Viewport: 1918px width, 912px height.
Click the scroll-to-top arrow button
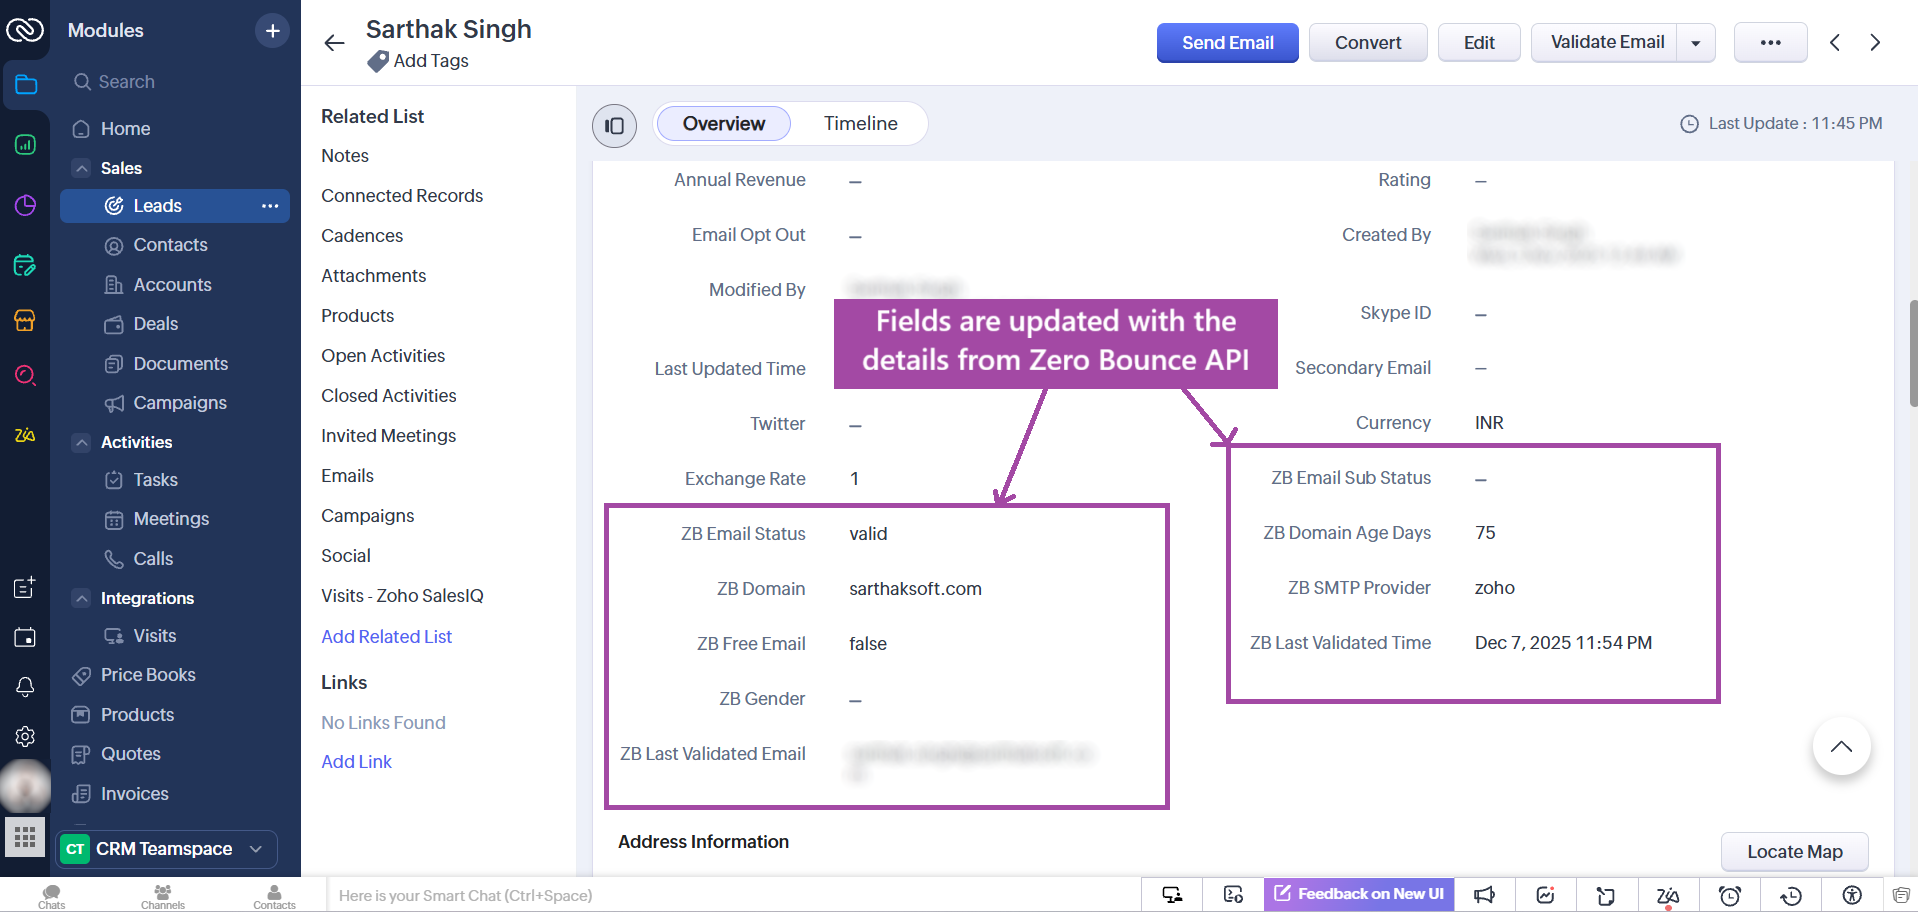pos(1841,747)
